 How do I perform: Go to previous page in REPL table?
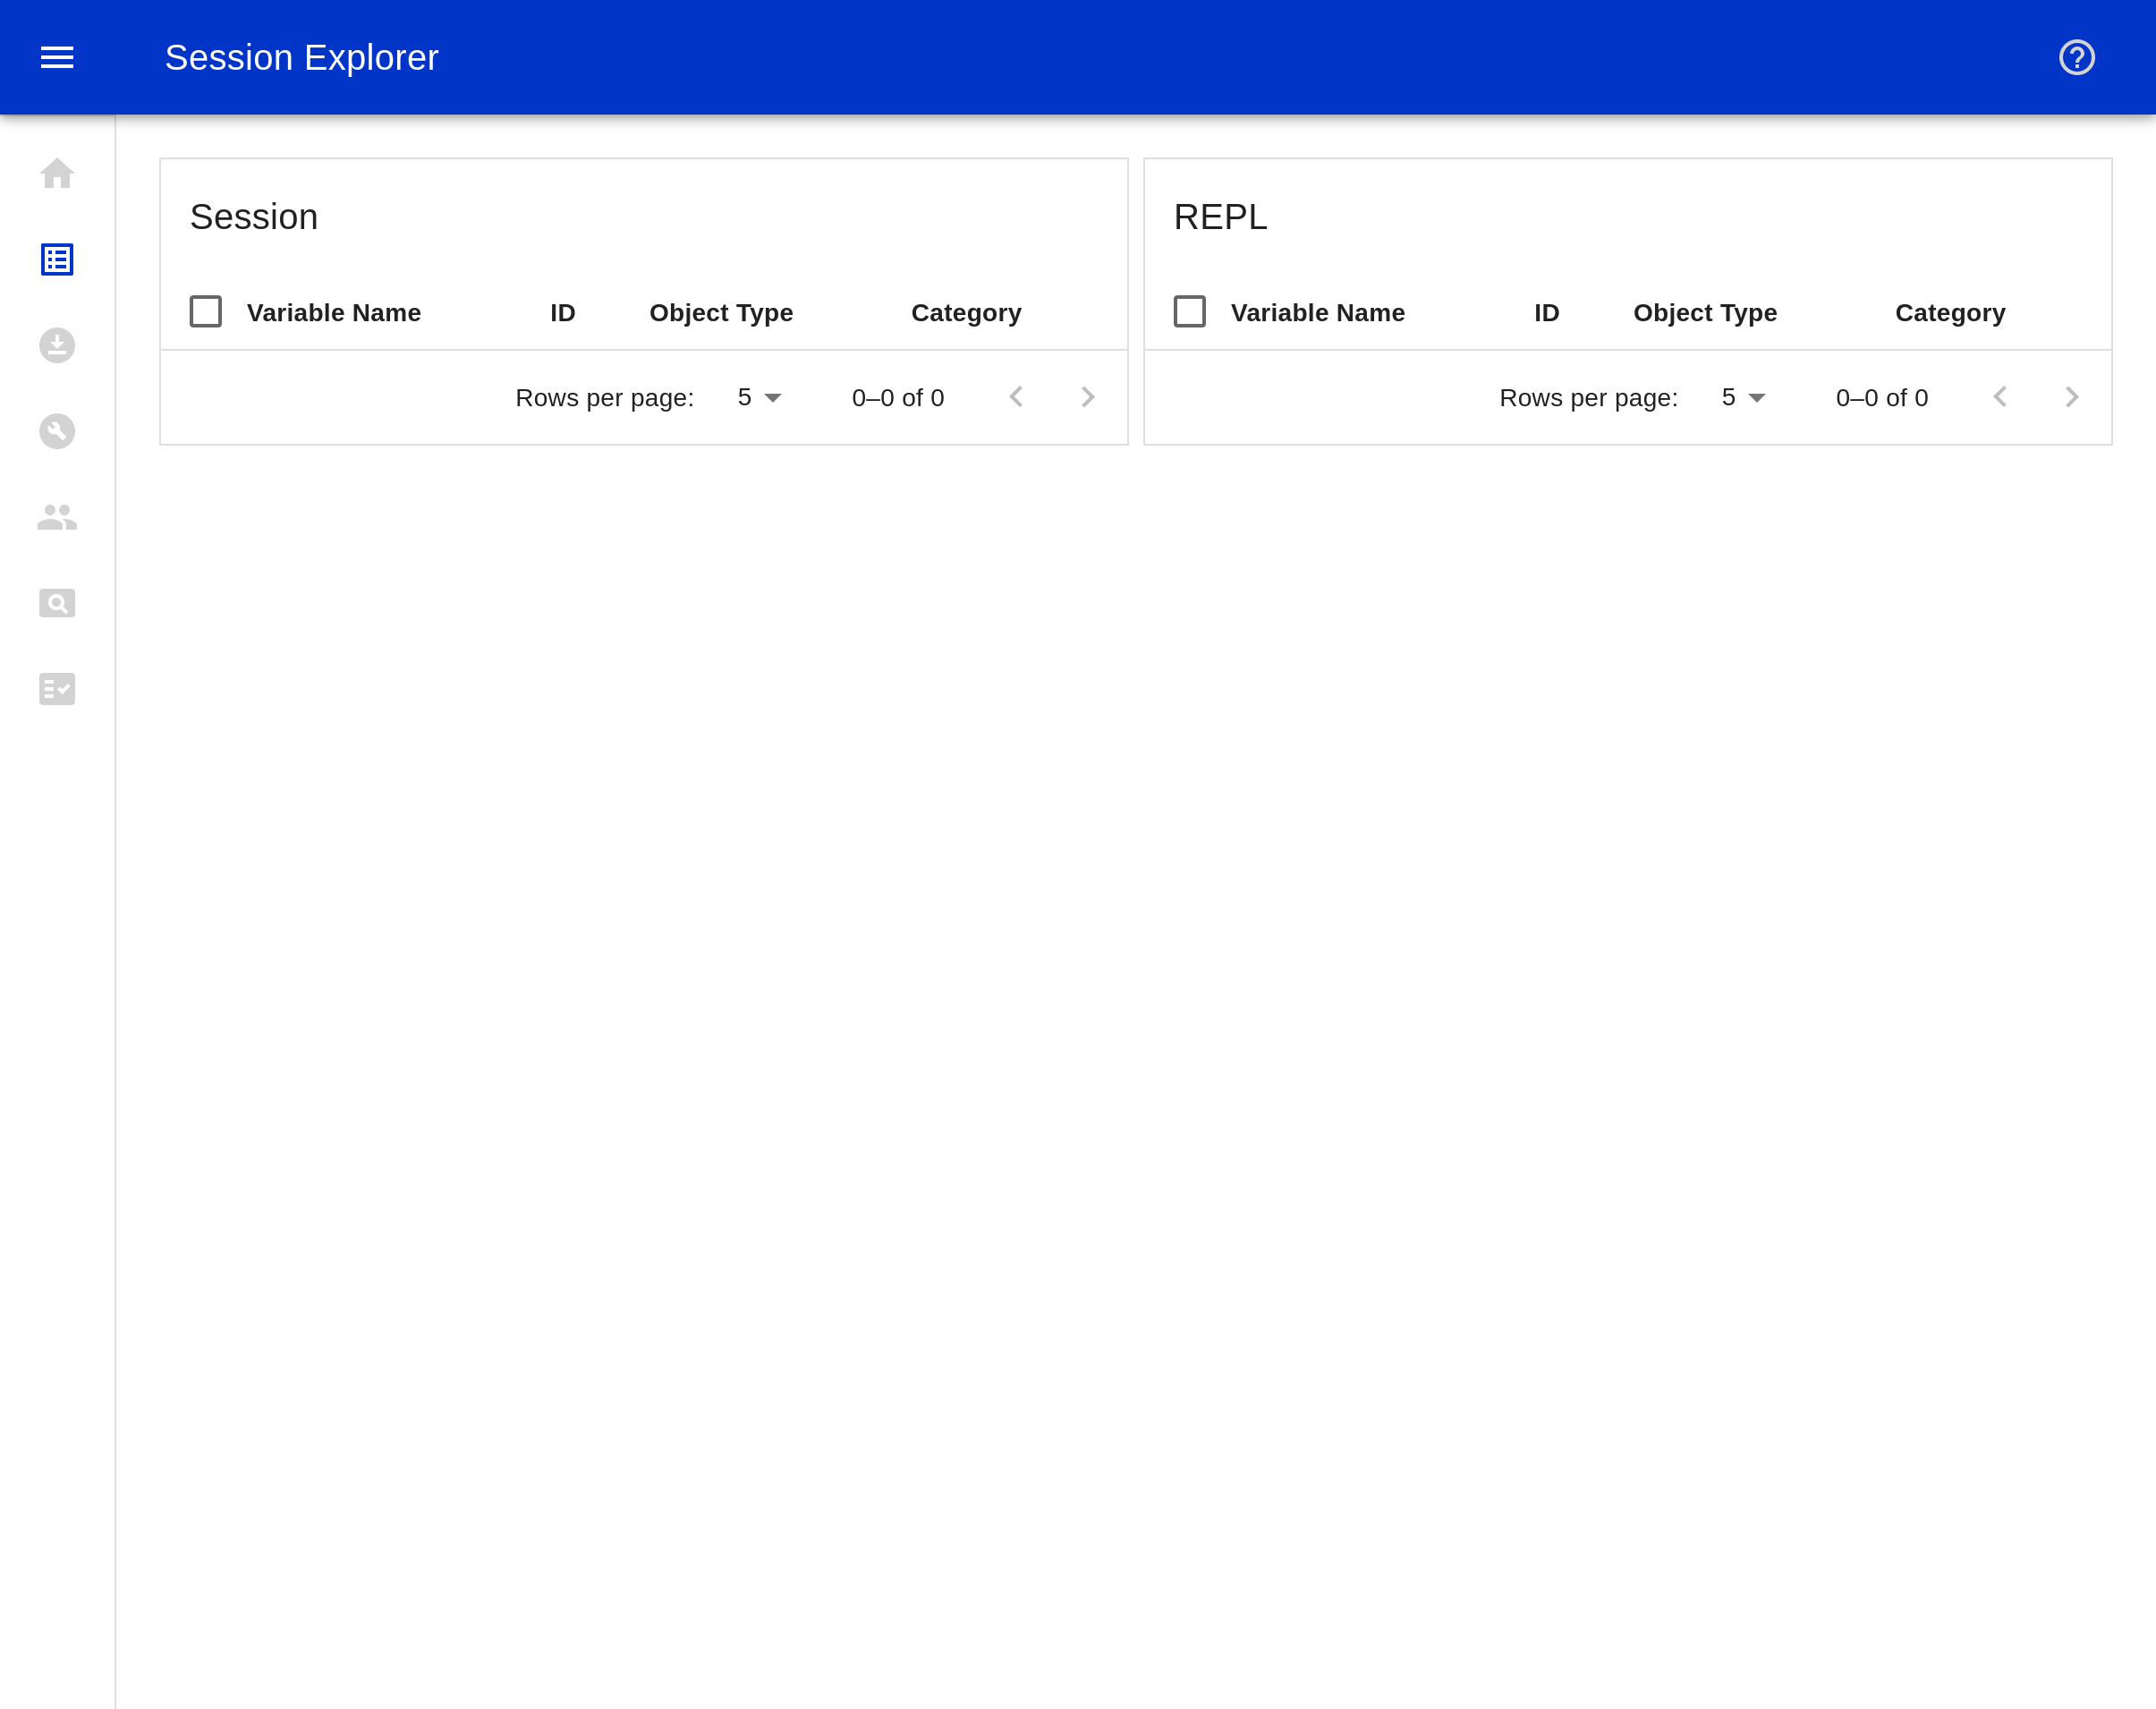[x=2000, y=398]
